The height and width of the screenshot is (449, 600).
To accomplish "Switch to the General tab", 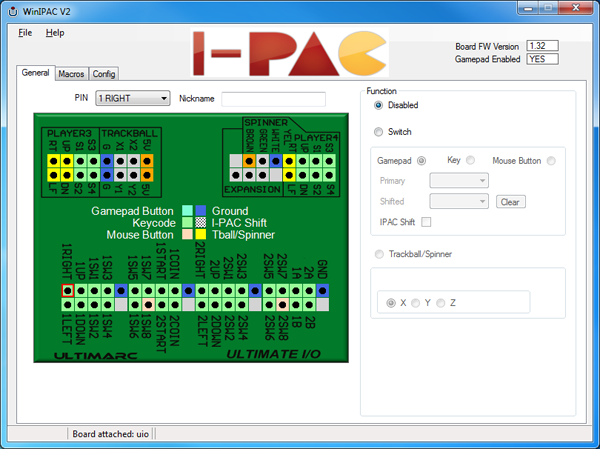I will [36, 73].
